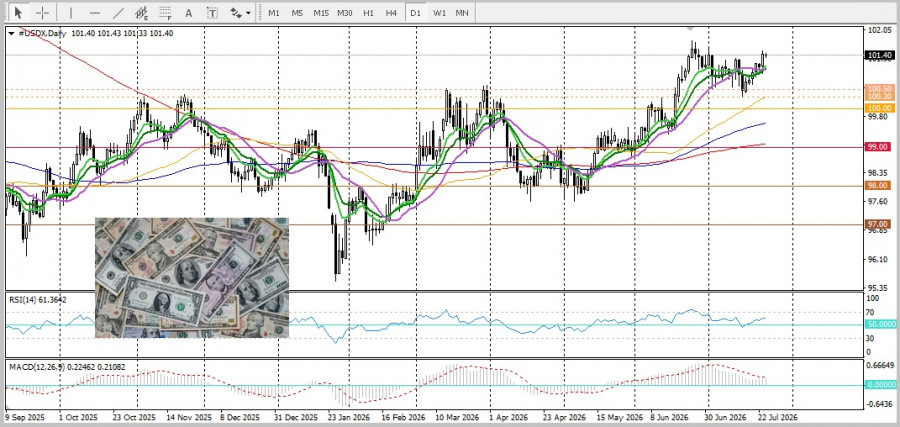Click the dollar bills image on chart
Viewport: 900px width, 427px height.
click(x=192, y=277)
